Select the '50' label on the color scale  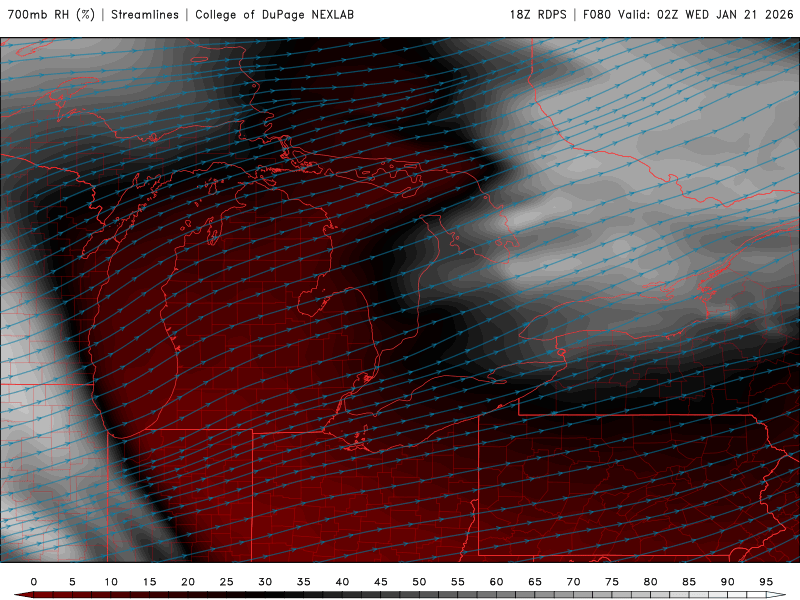pyautogui.click(x=419, y=582)
